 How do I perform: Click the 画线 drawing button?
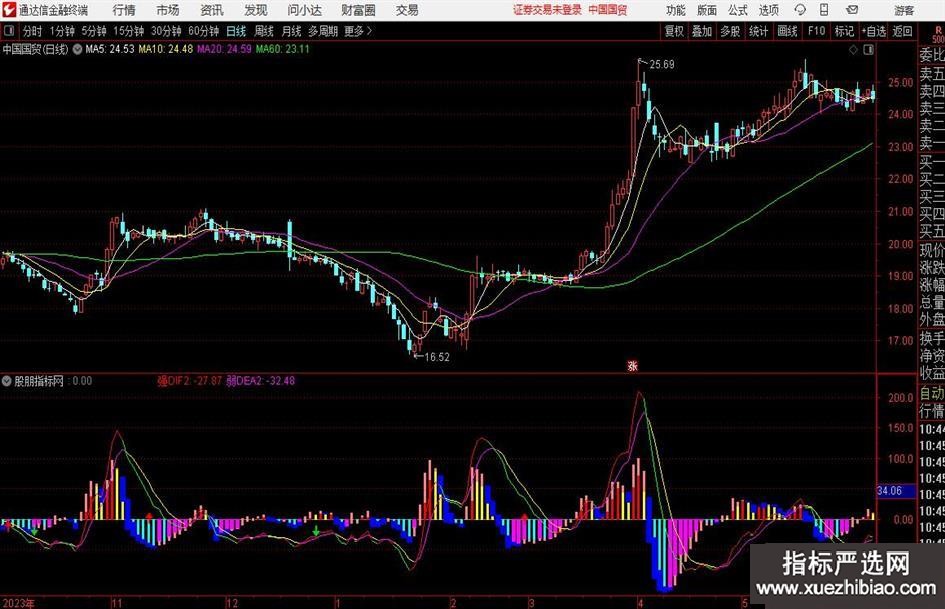click(x=787, y=31)
